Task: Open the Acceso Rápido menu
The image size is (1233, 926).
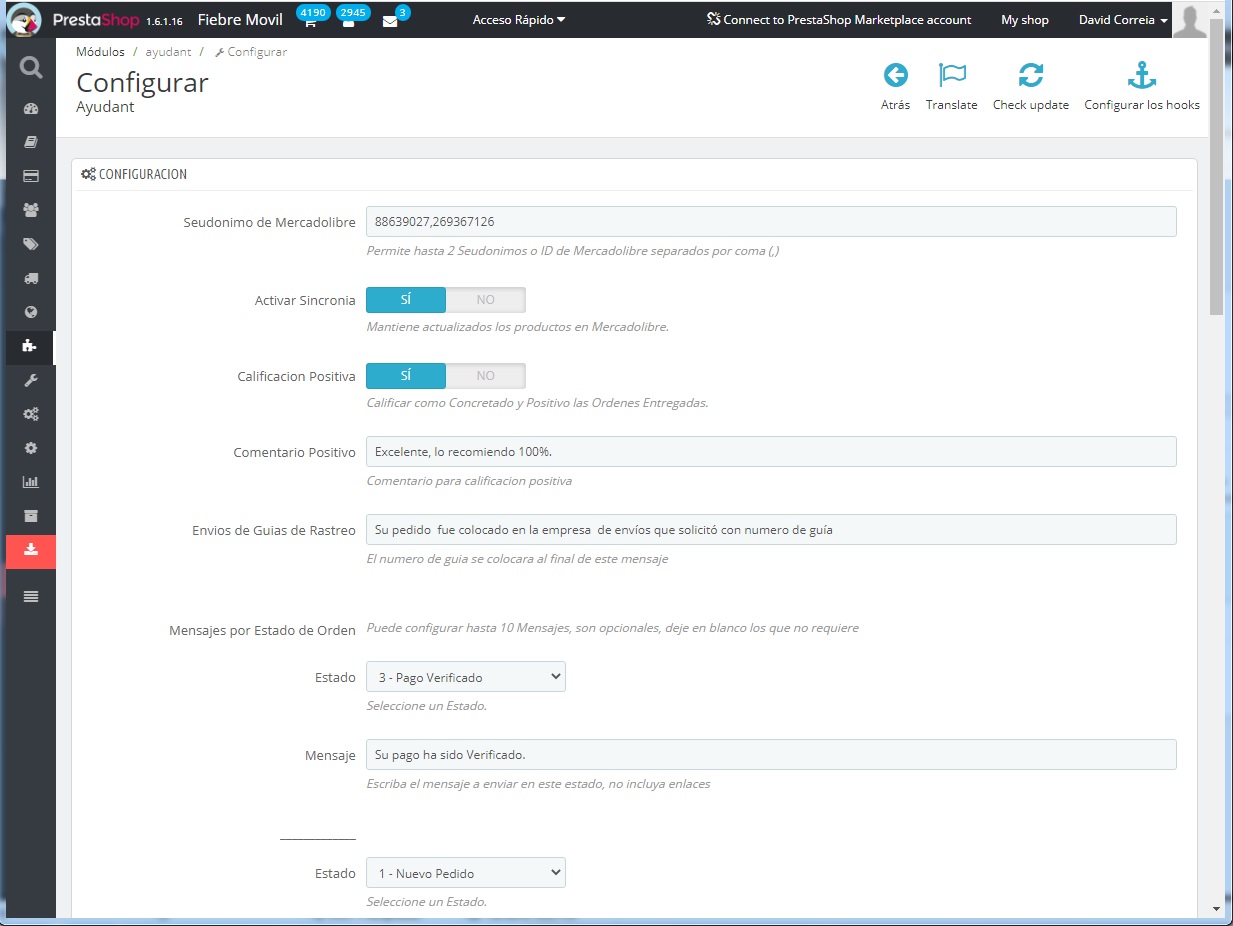Action: 518,20
